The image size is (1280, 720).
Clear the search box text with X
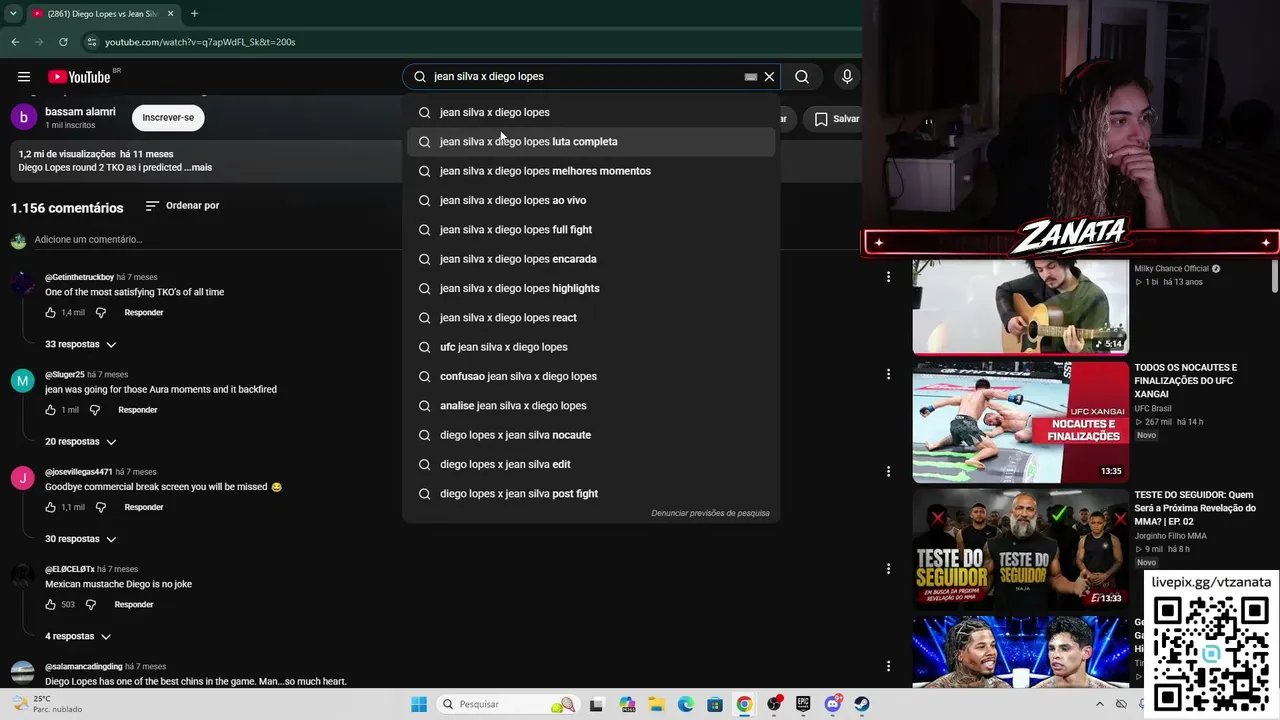(769, 77)
